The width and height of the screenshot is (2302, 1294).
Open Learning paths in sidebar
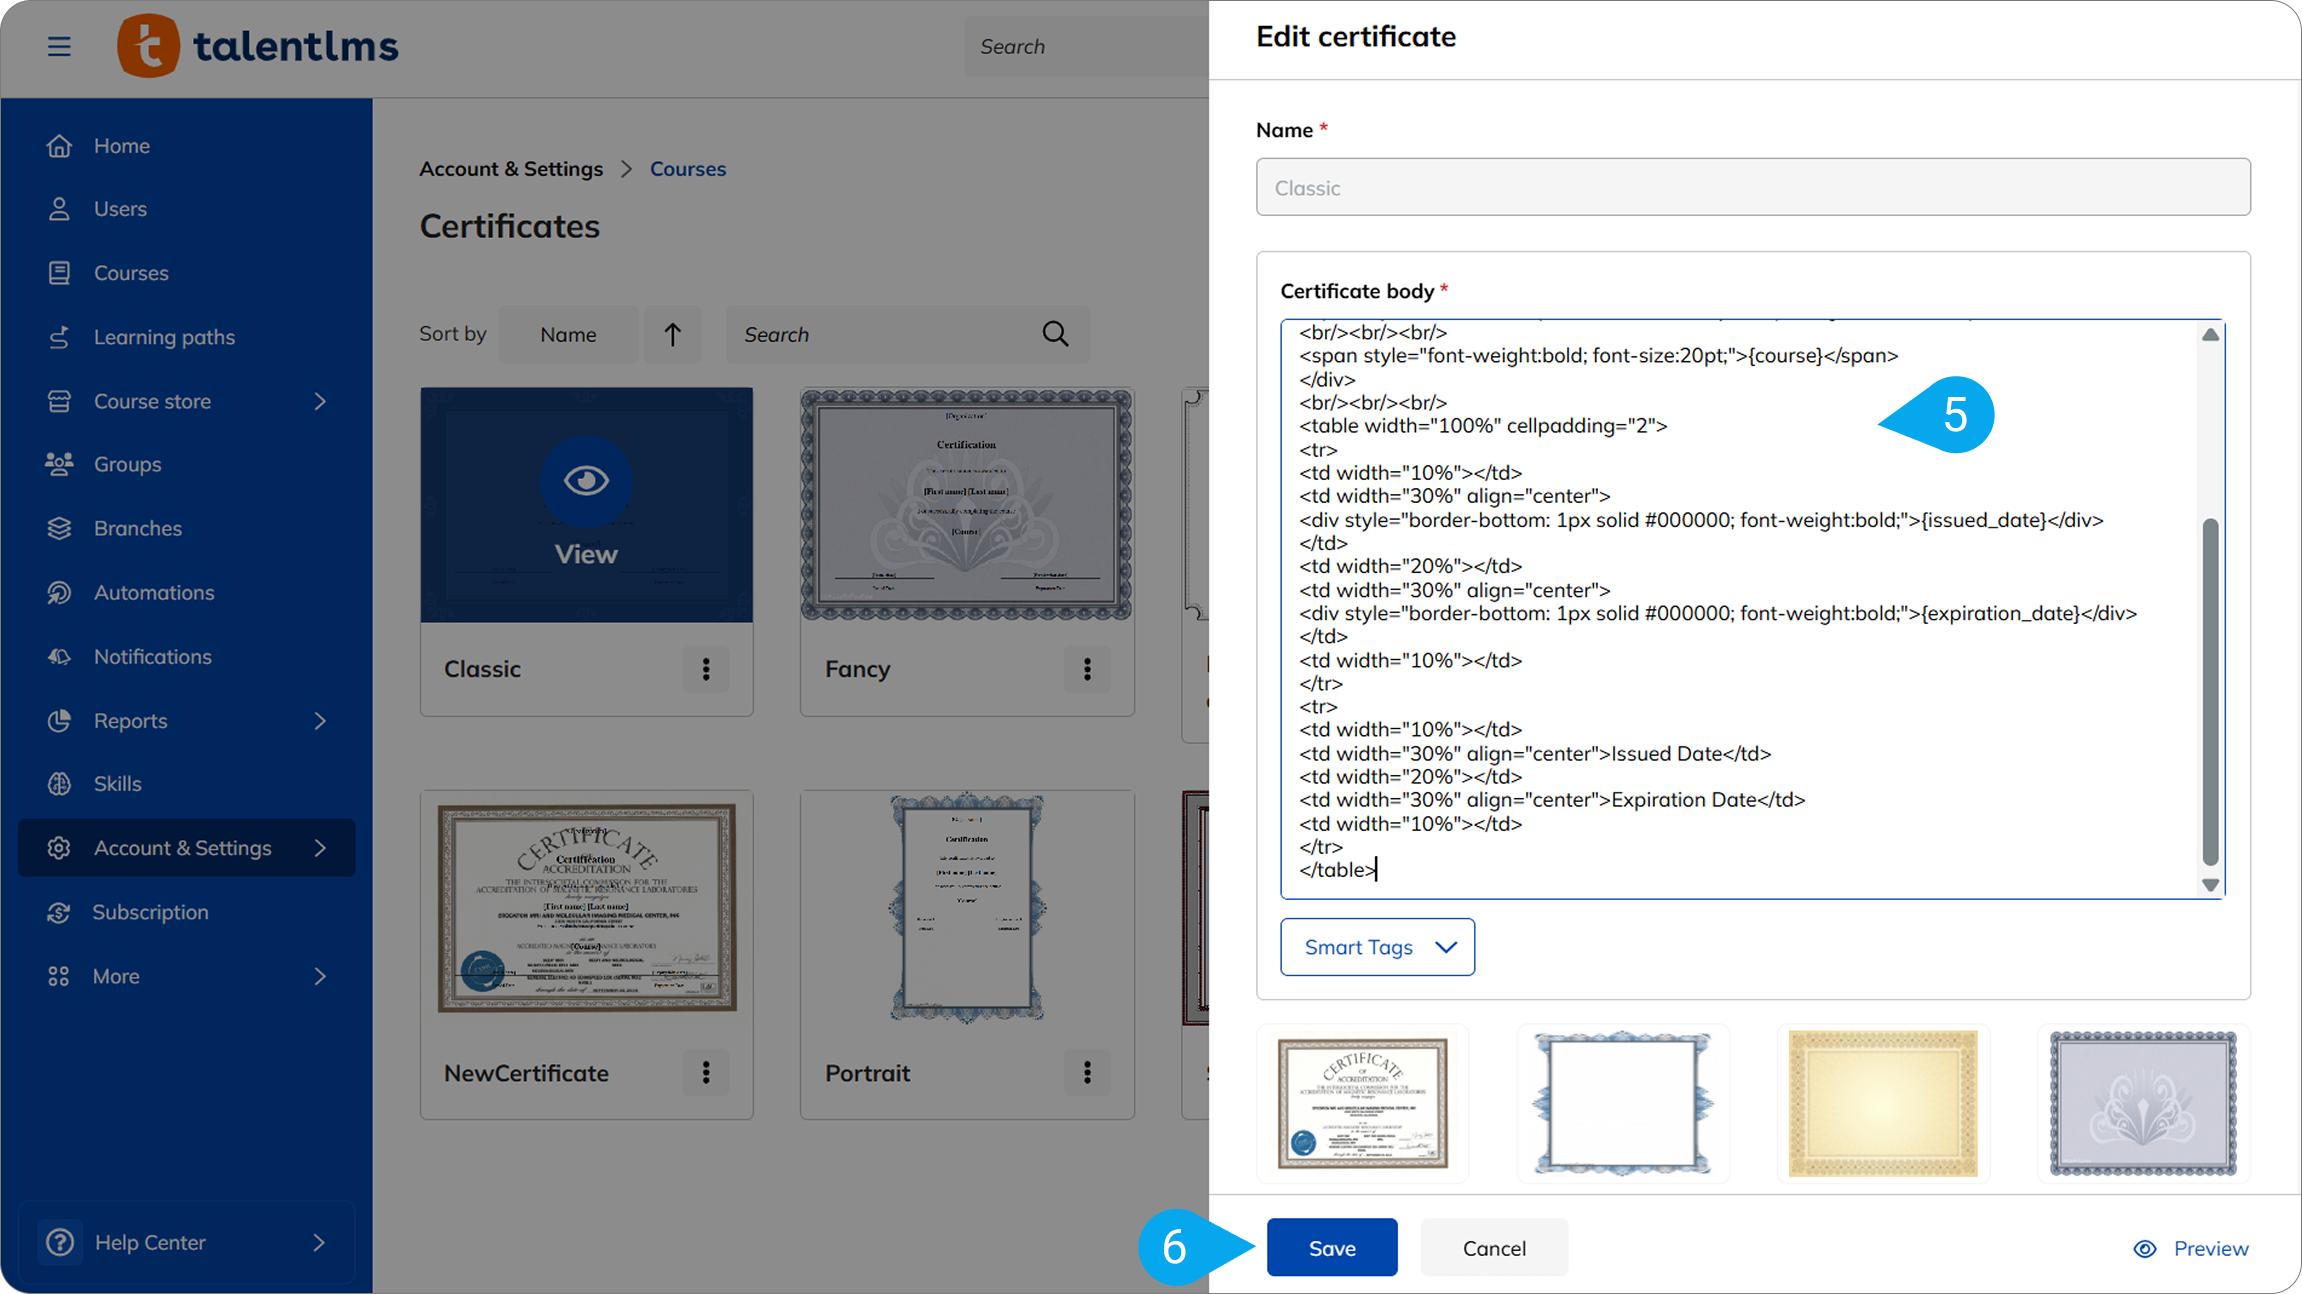tap(164, 337)
